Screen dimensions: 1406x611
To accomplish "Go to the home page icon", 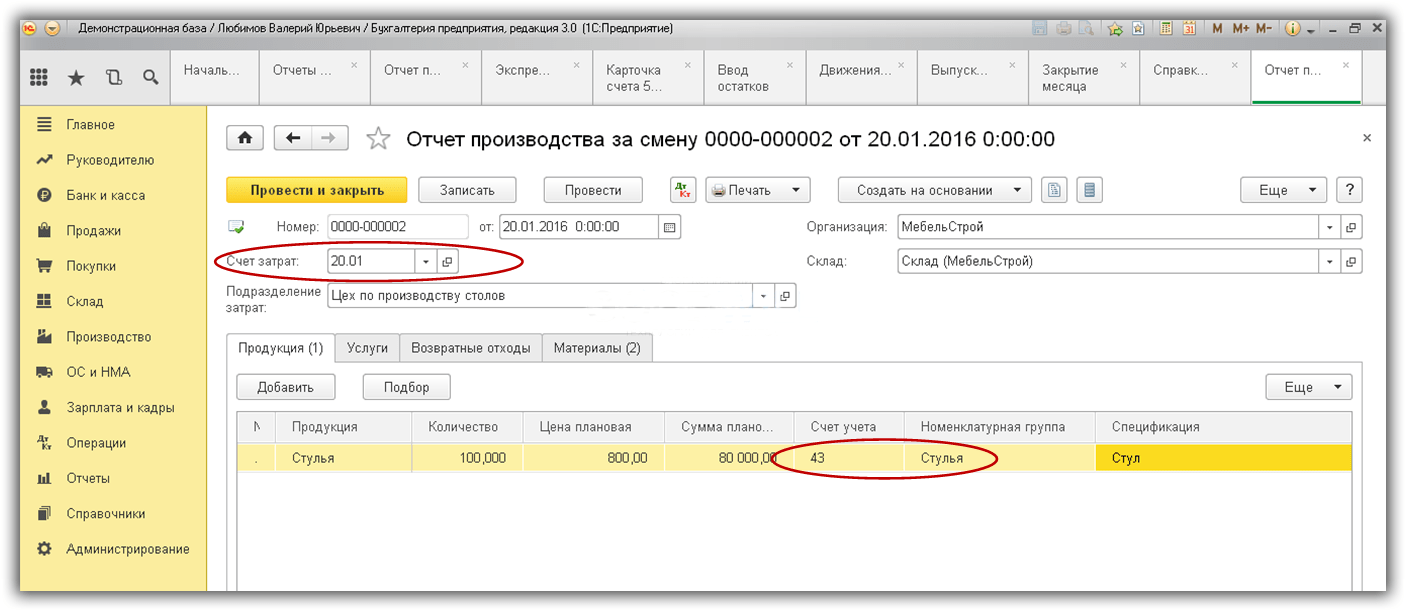I will [246, 138].
